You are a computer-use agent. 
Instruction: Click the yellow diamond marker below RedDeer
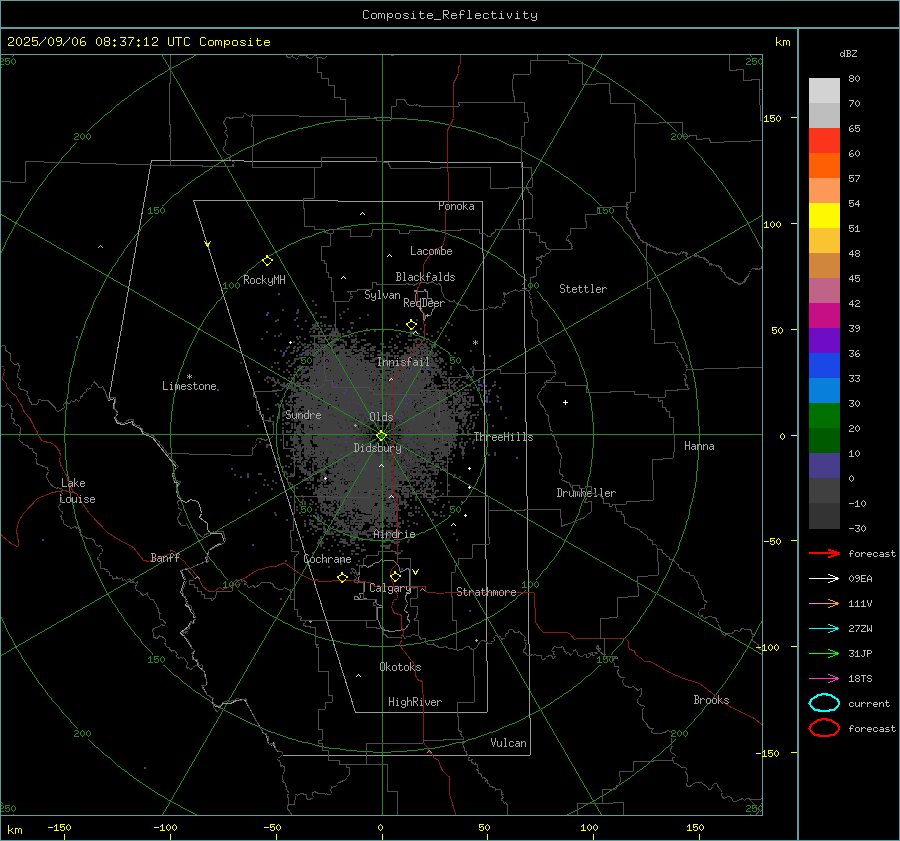click(411, 325)
